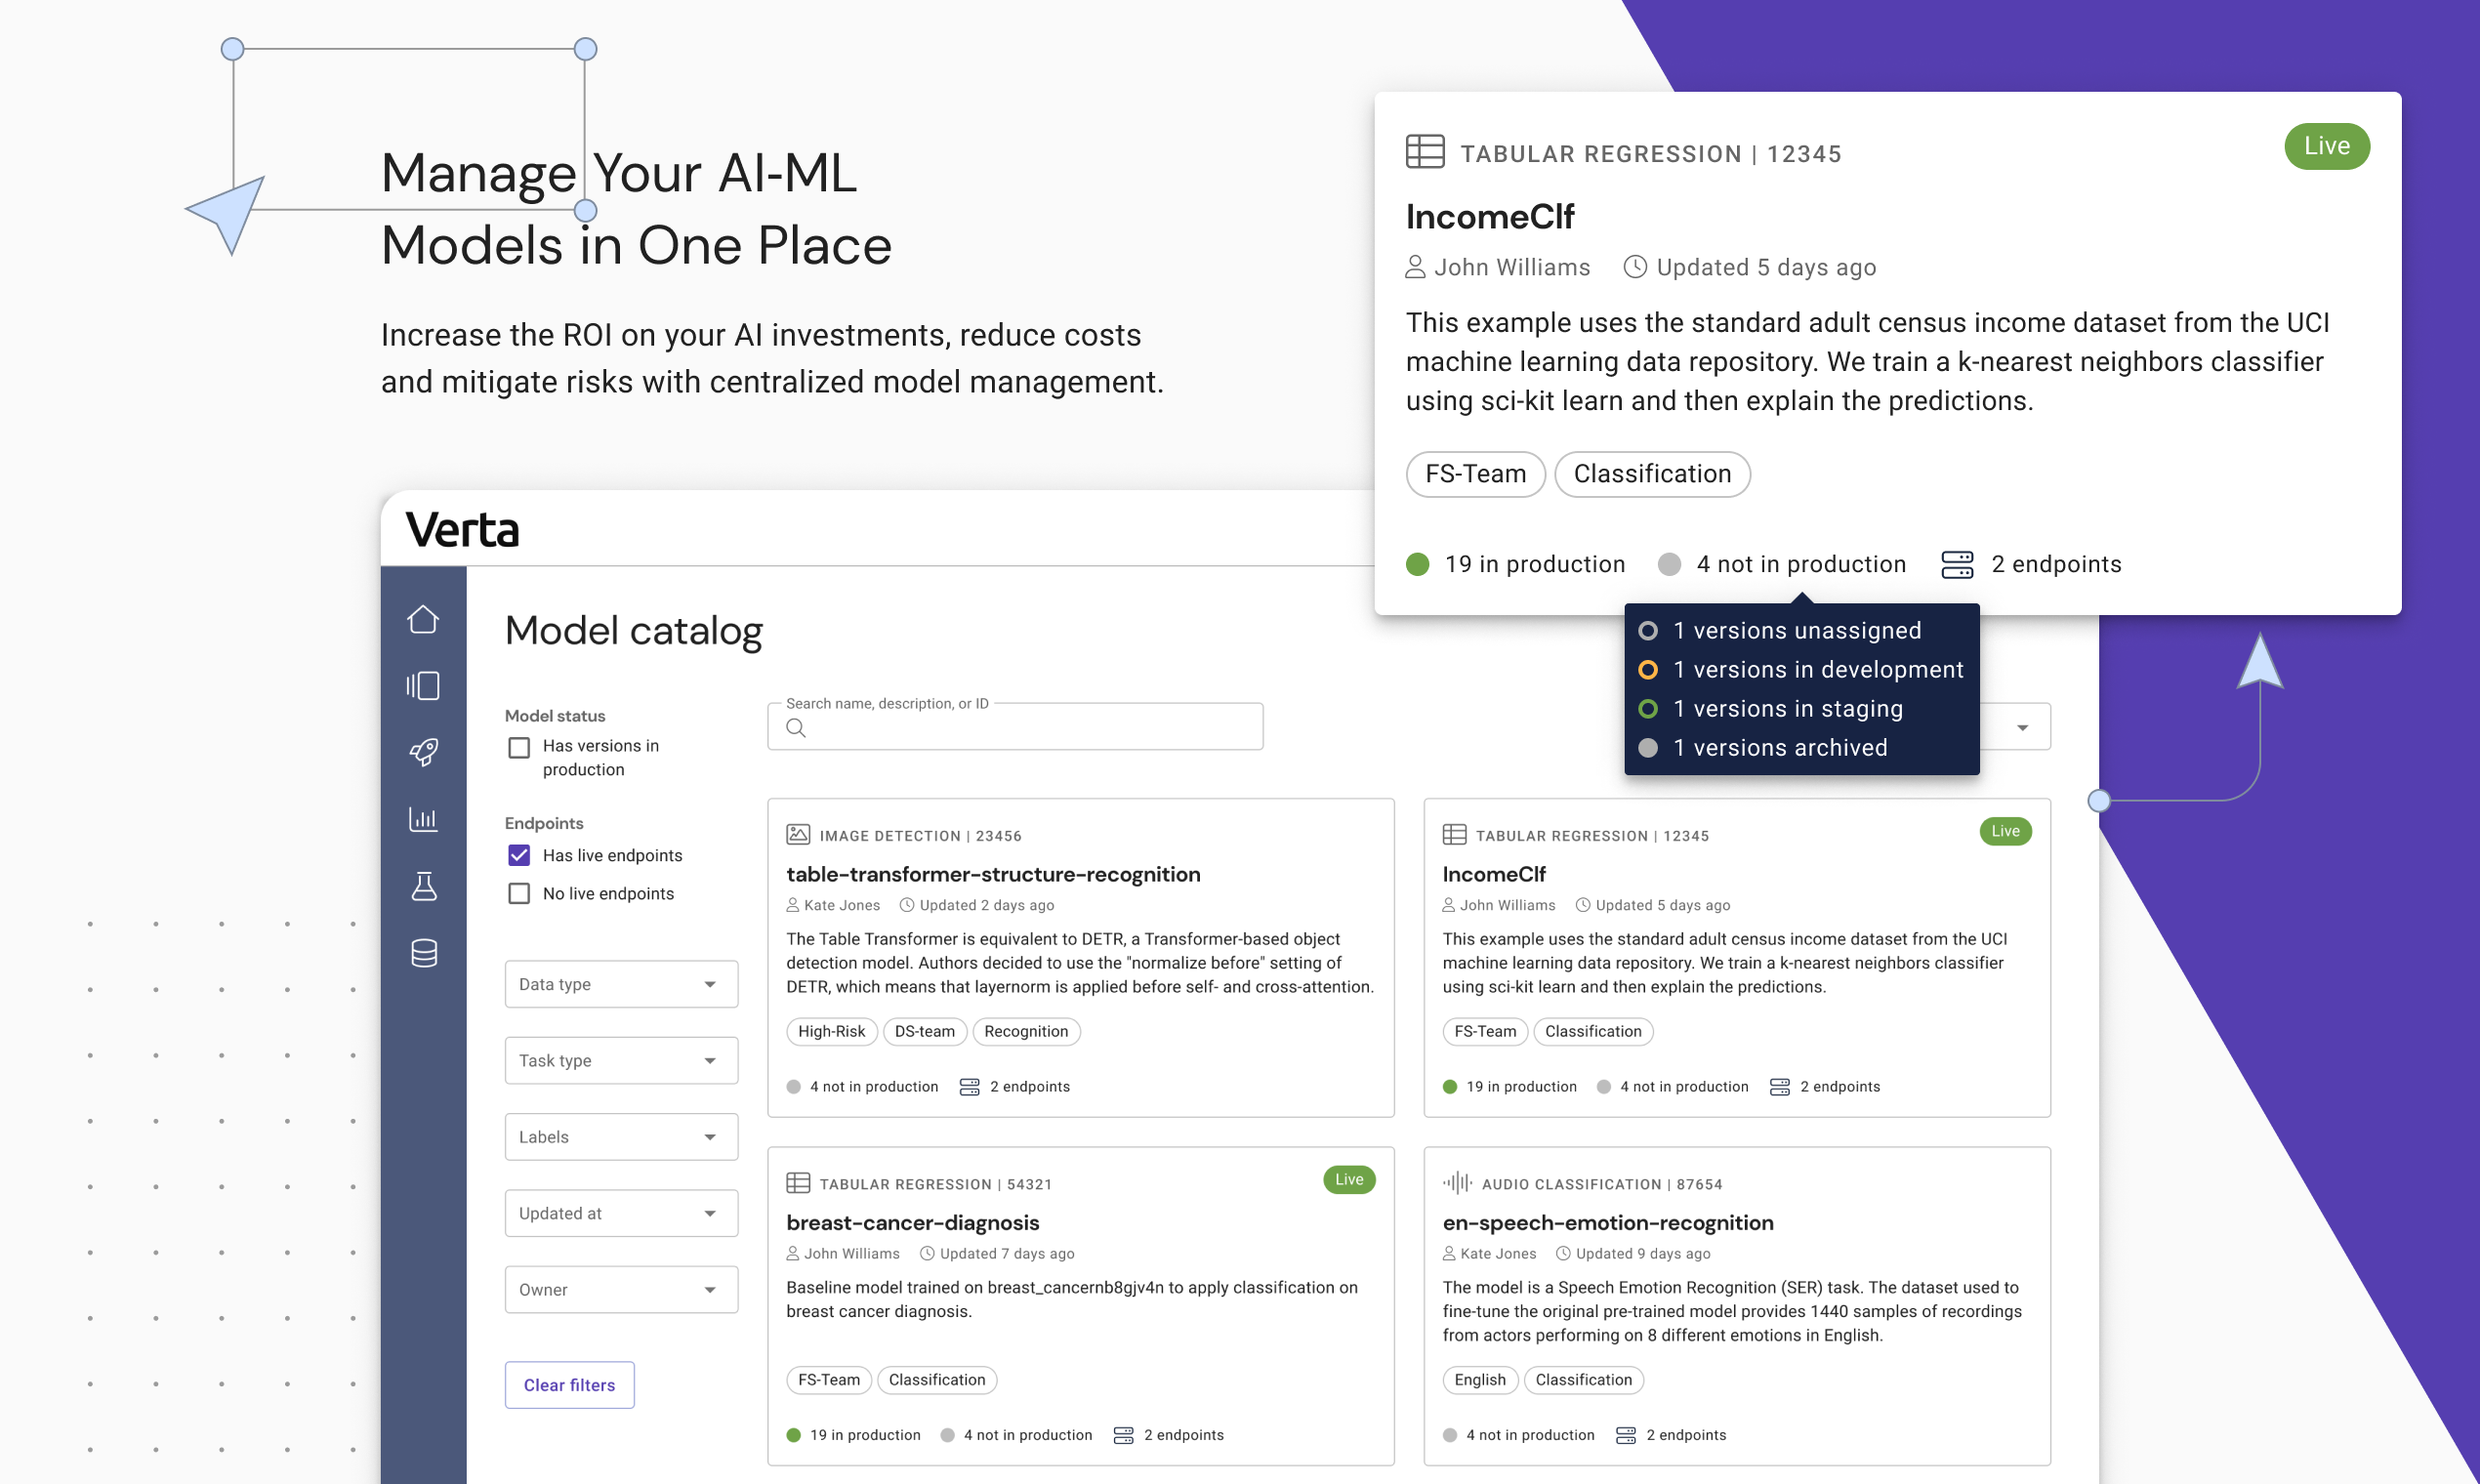
Task: Click endpoints icon on breast-cancer-diagnosis card
Action: (x=1123, y=1435)
